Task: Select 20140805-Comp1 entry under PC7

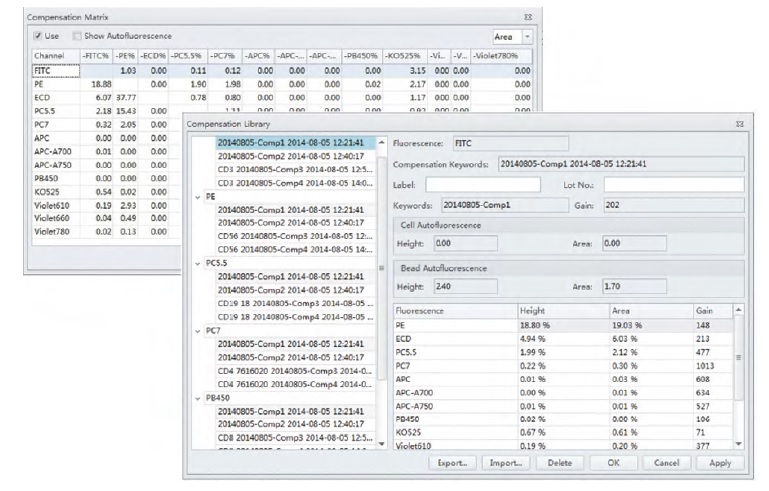Action: 296,344
